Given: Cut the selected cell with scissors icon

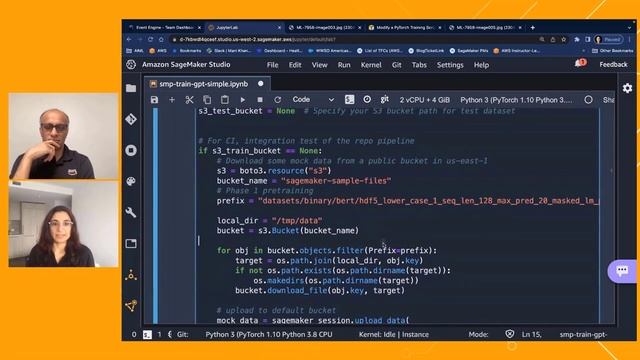Looking at the screenshot, I should 189,100.
